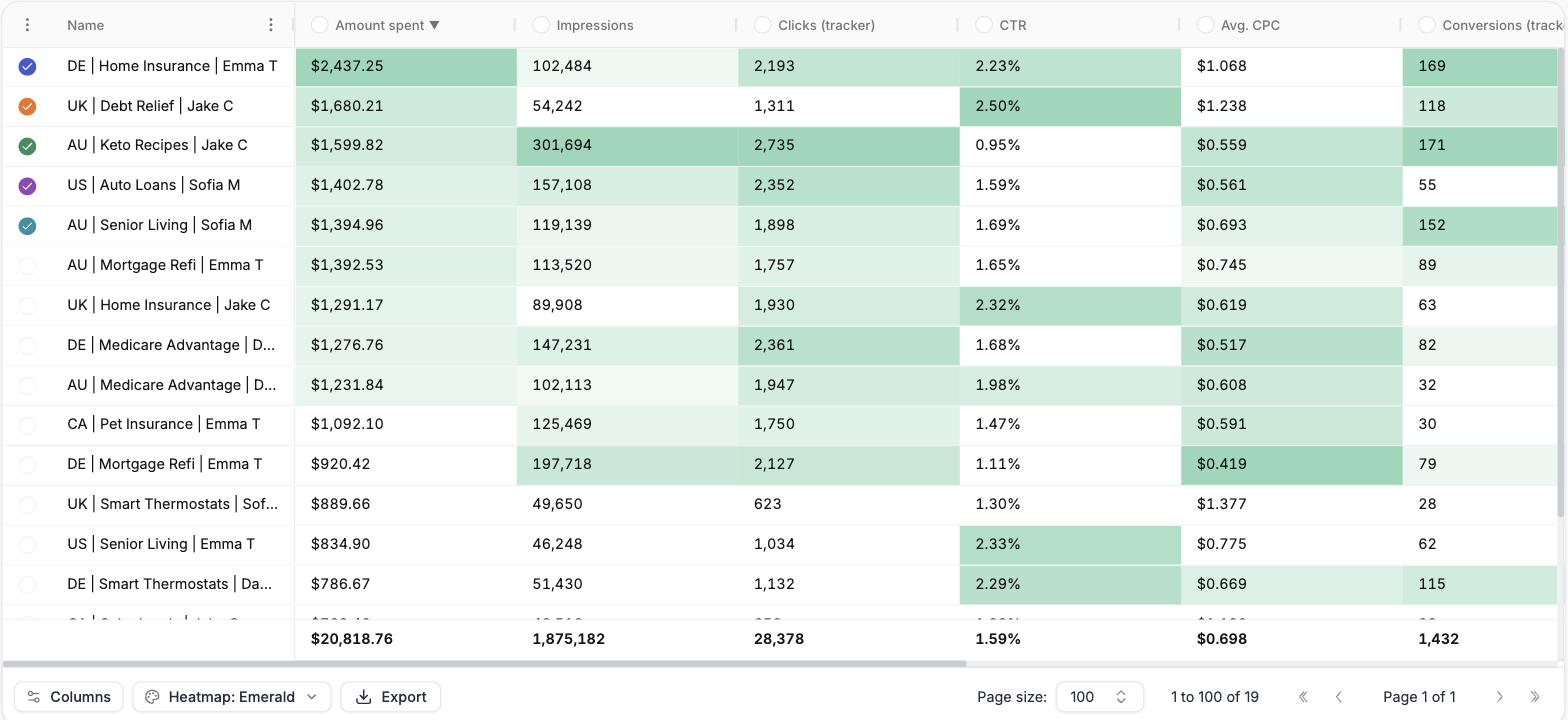Toggle the circle beside CTR header
The image size is (1568, 720).
pyautogui.click(x=984, y=25)
